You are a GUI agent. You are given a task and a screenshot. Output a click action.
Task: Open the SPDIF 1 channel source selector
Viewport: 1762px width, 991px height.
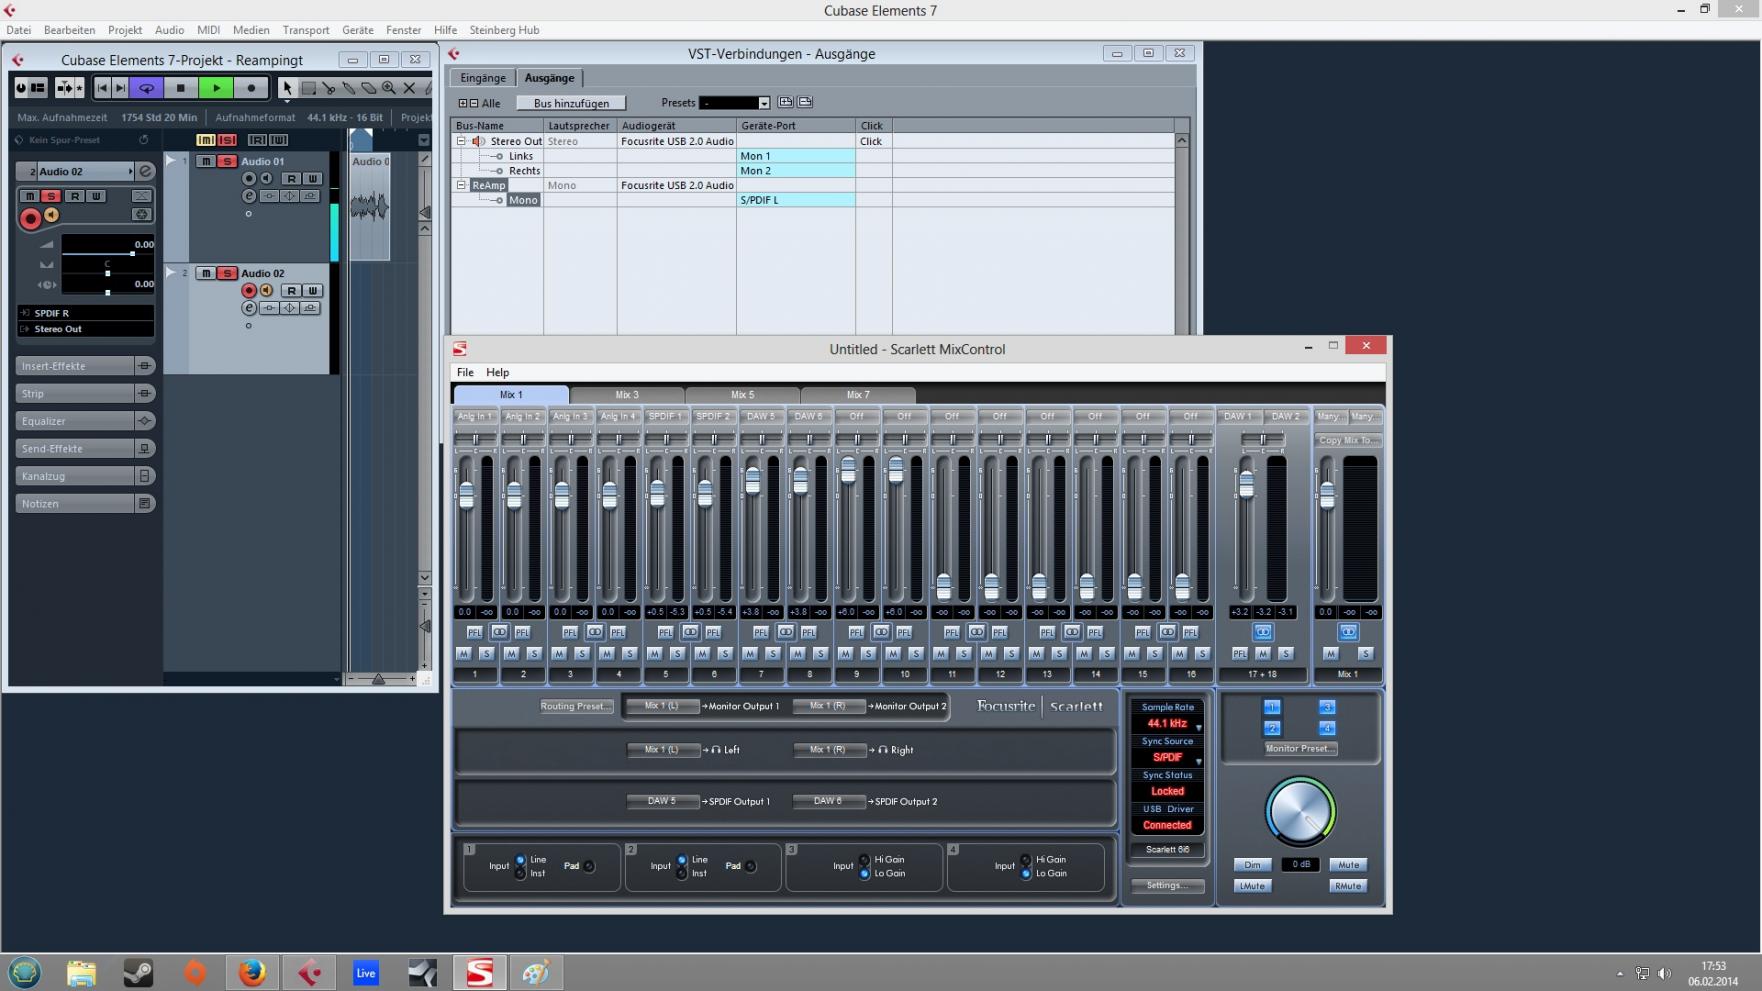pos(666,416)
